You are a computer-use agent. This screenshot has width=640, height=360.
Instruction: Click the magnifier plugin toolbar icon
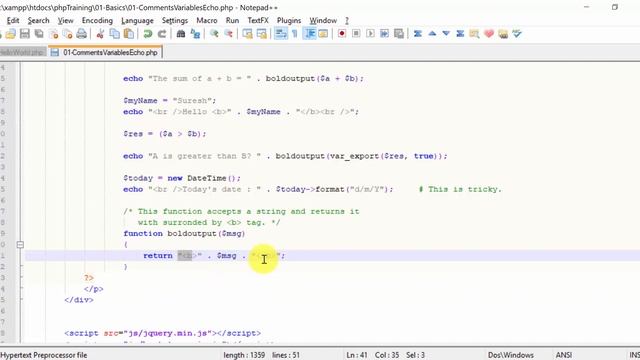click(474, 34)
